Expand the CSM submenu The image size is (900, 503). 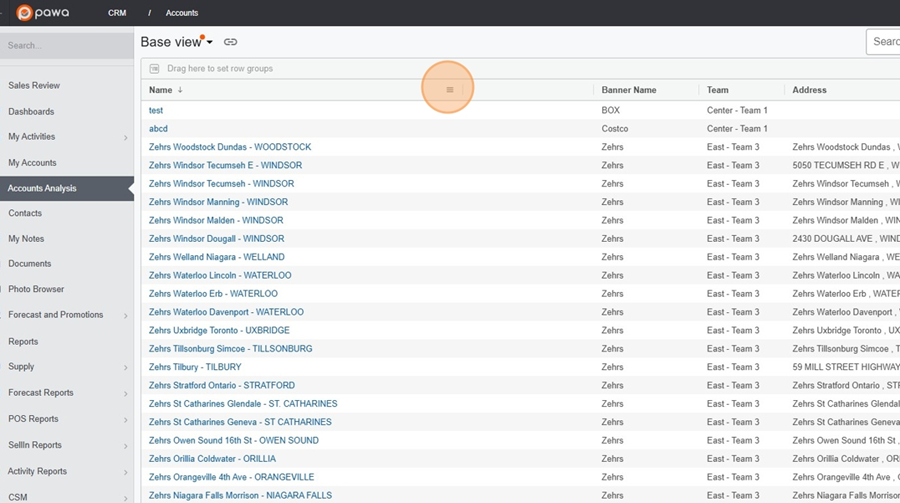tap(126, 498)
